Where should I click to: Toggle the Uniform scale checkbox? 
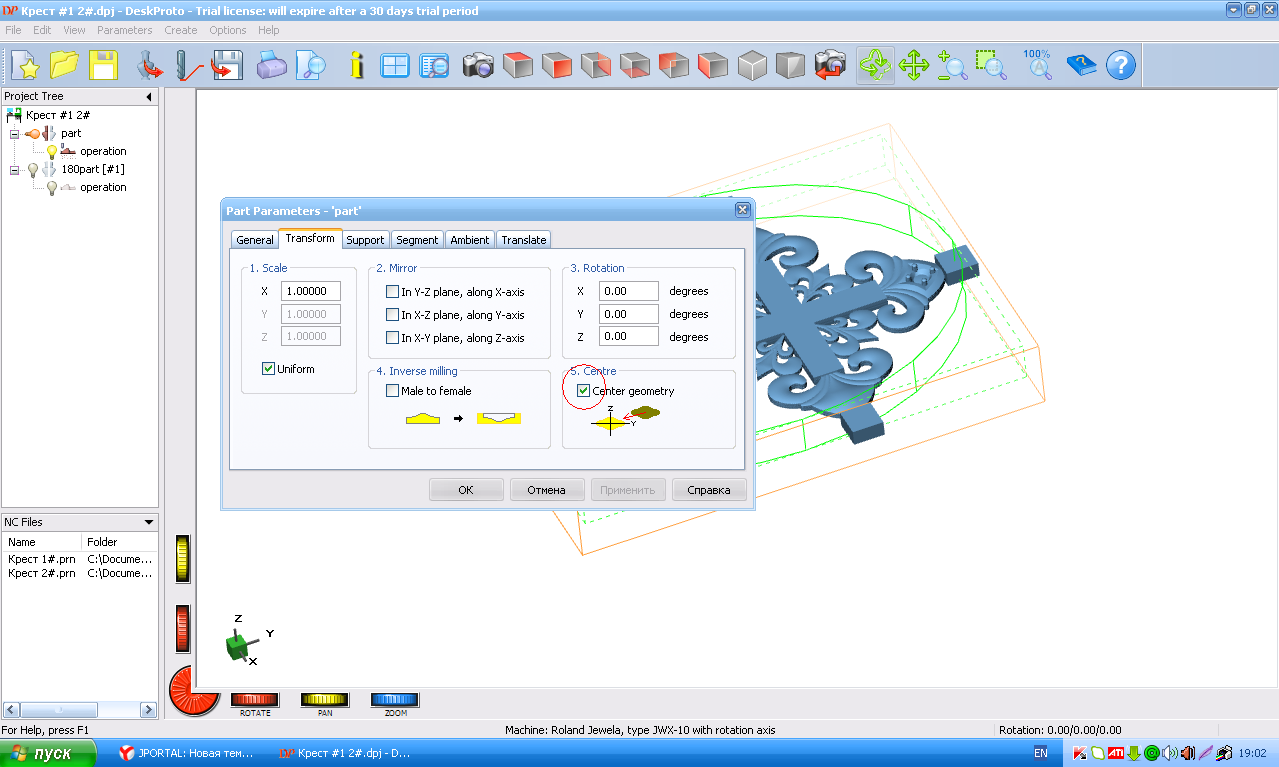coord(268,369)
